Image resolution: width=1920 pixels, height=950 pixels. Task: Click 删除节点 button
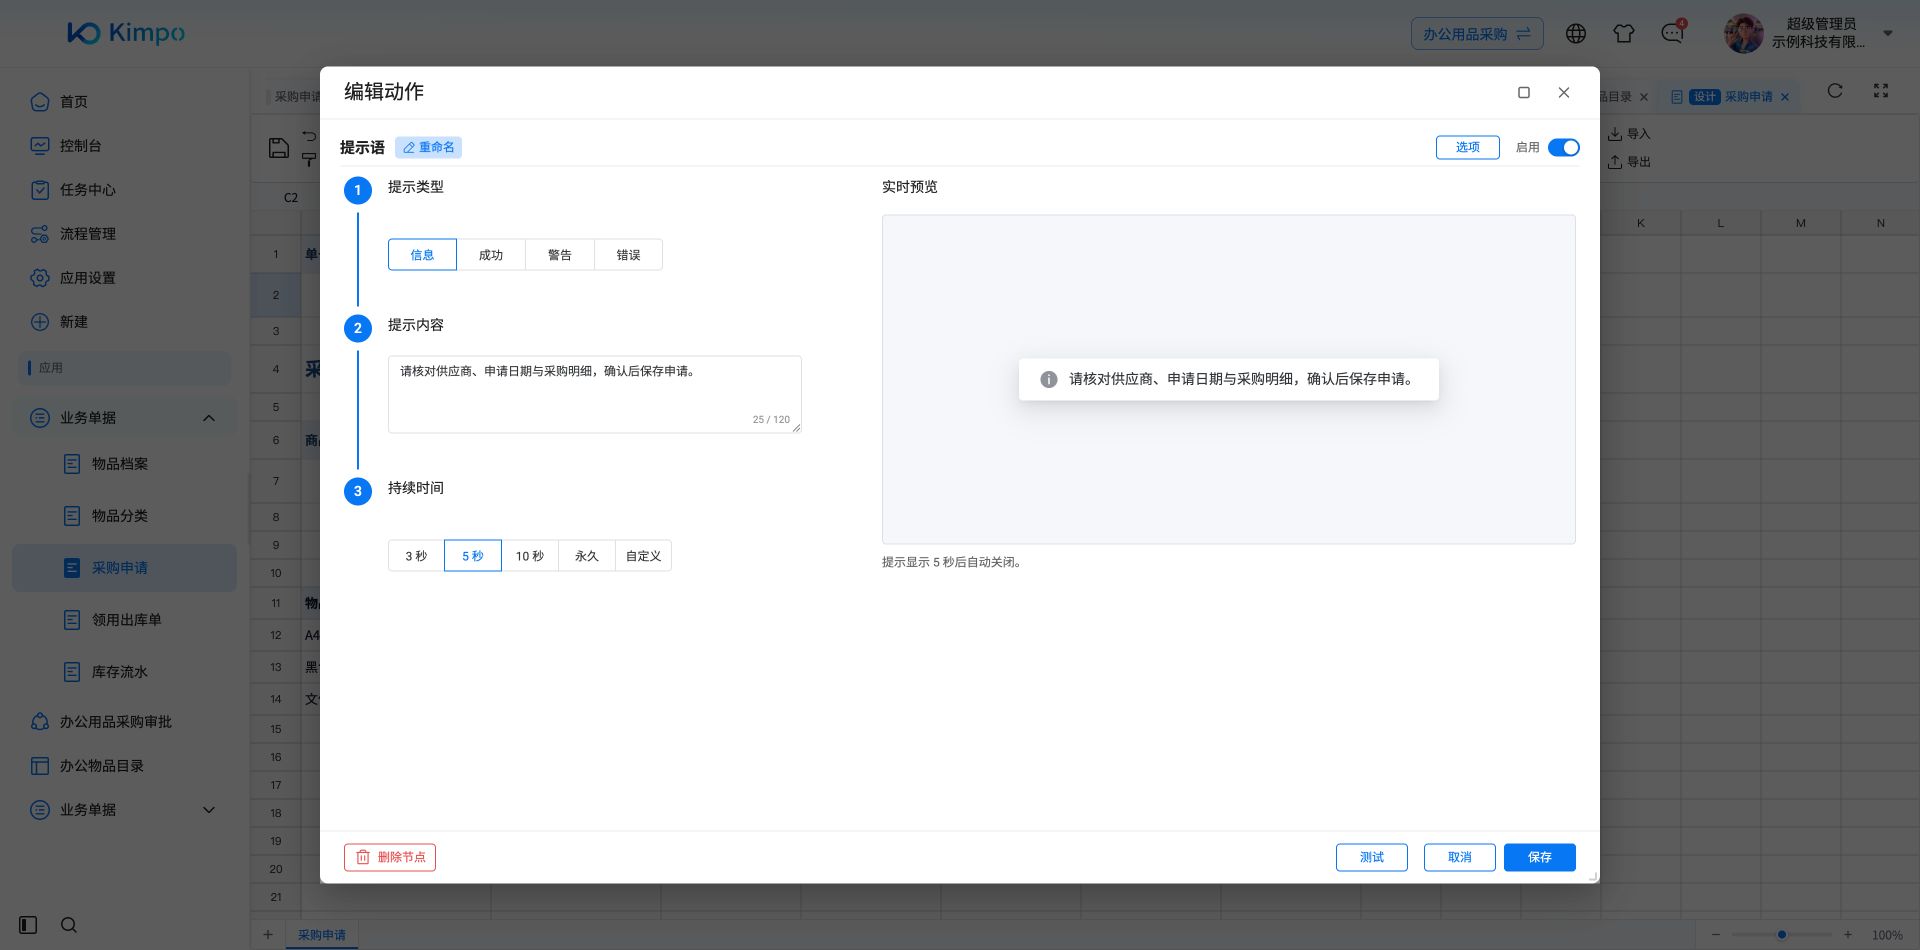pos(390,857)
